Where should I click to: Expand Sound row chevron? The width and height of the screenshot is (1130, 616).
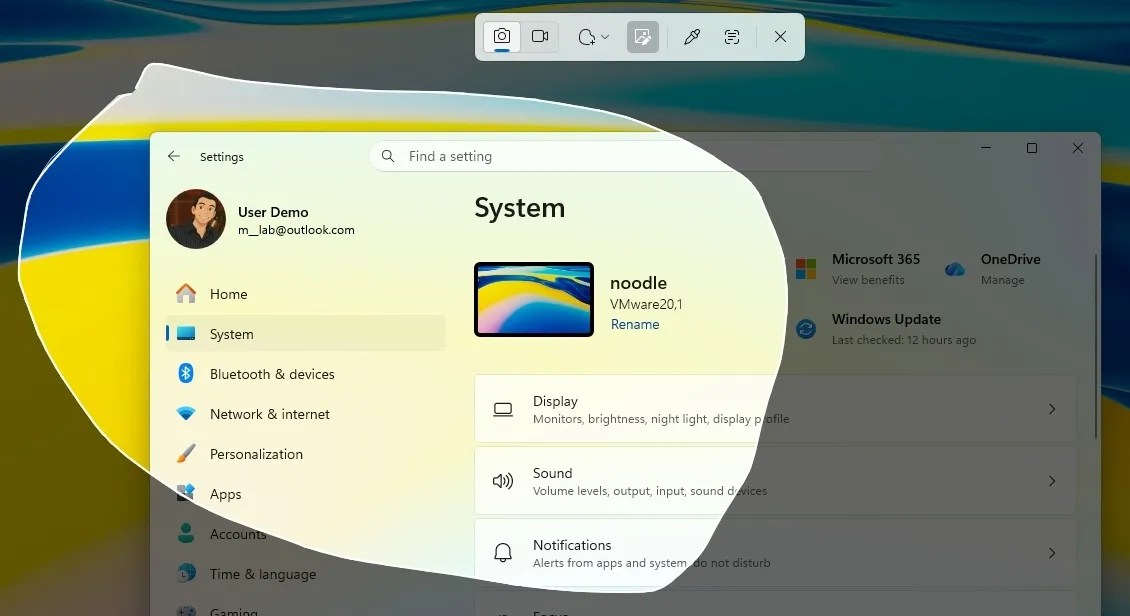(1052, 481)
